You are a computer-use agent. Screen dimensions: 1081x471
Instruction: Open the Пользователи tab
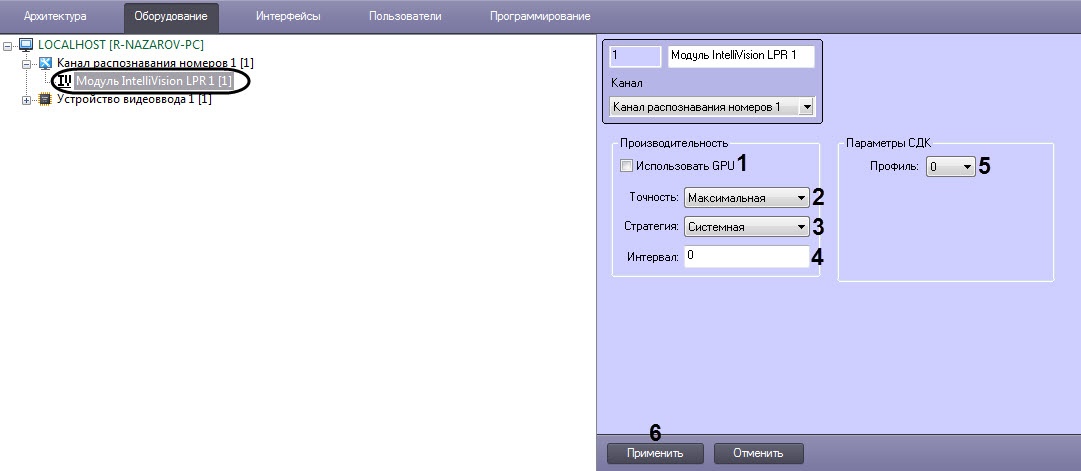(405, 17)
